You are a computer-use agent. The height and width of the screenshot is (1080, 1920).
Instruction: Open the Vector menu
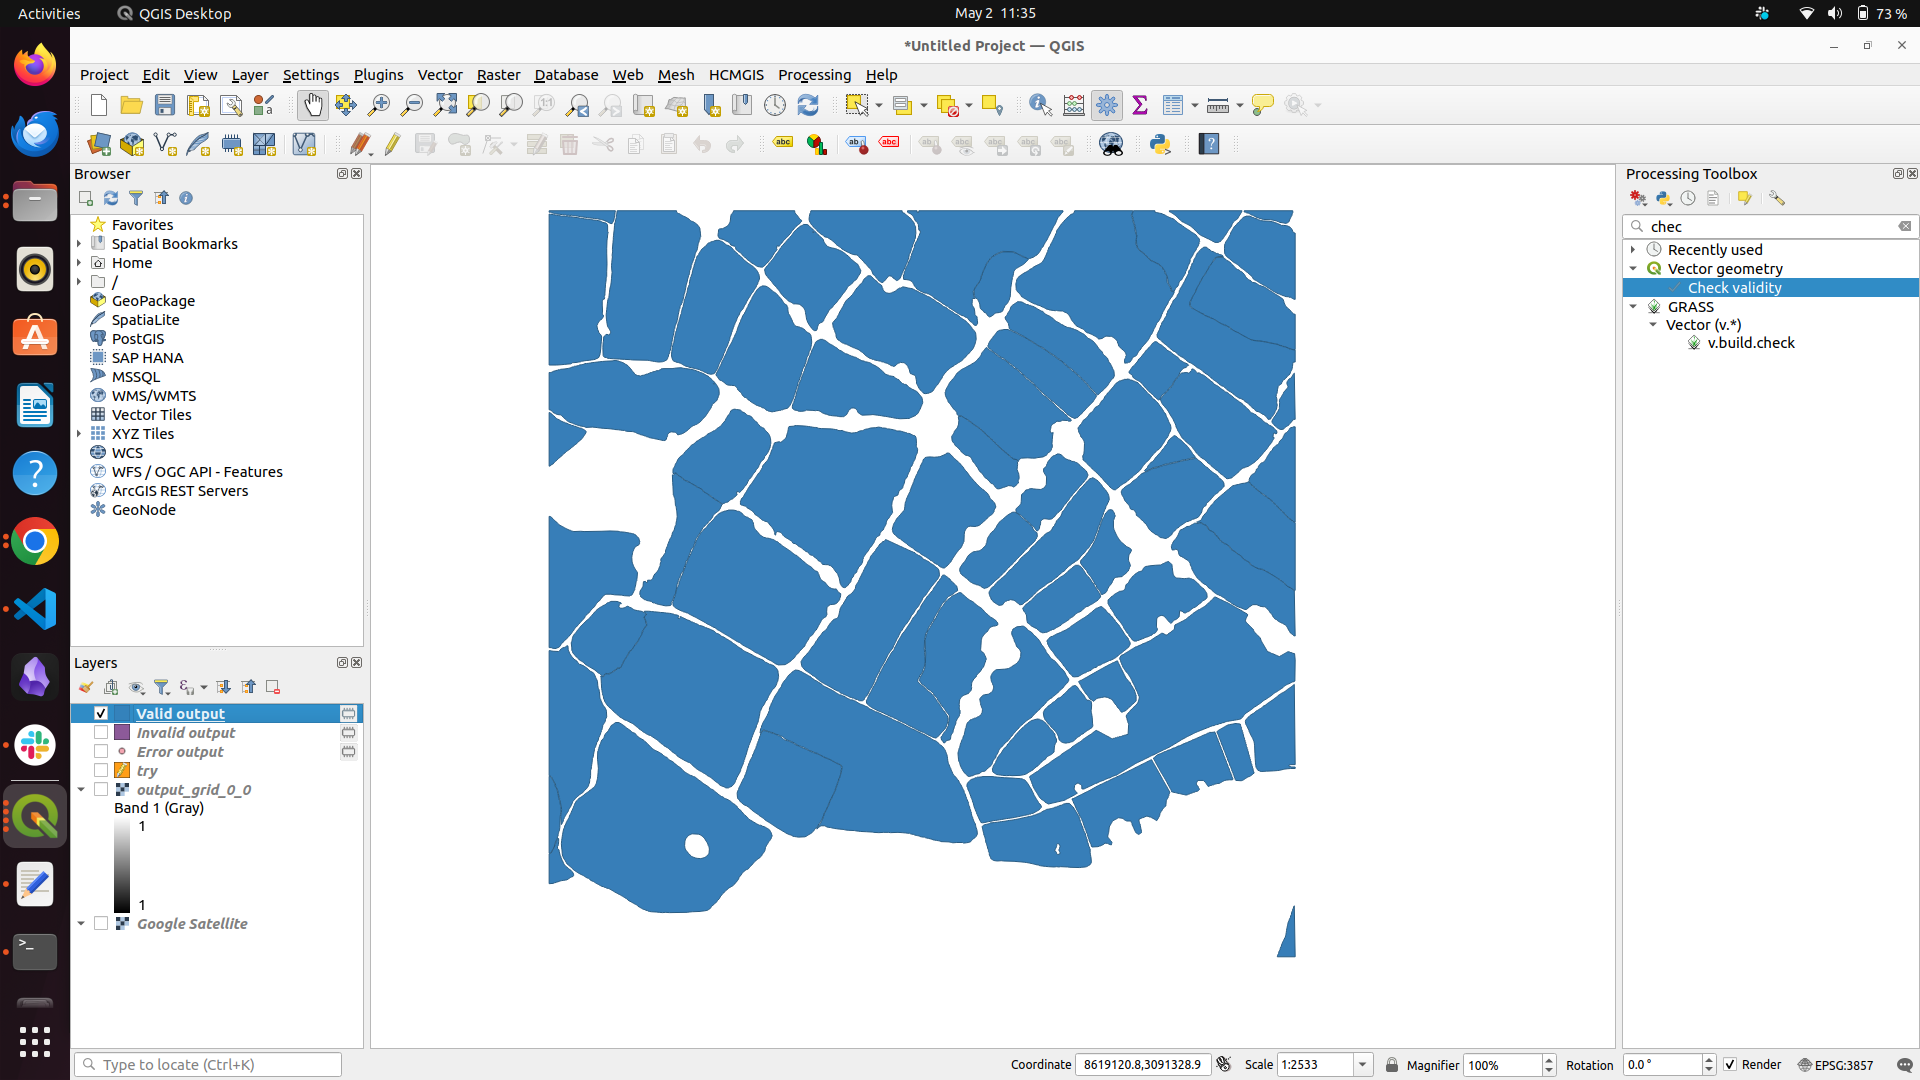click(439, 75)
